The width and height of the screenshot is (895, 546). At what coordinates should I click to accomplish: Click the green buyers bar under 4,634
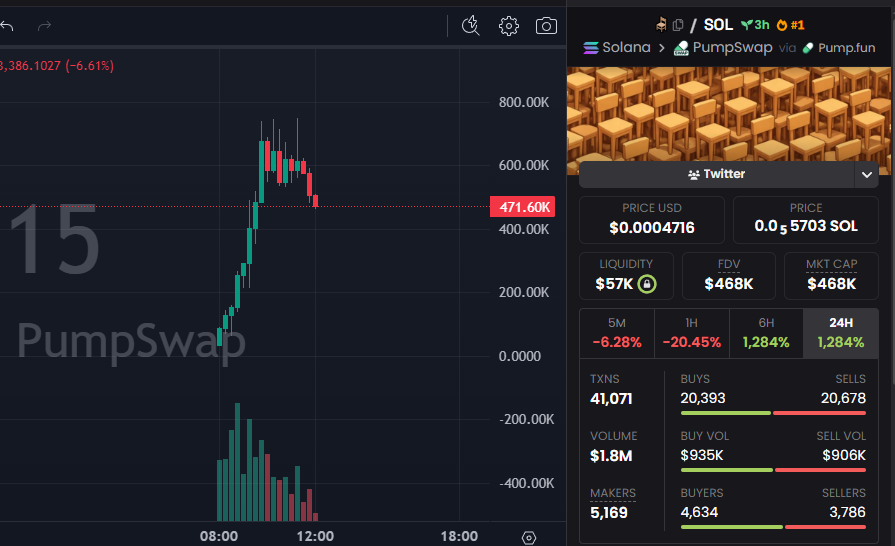click(732, 527)
